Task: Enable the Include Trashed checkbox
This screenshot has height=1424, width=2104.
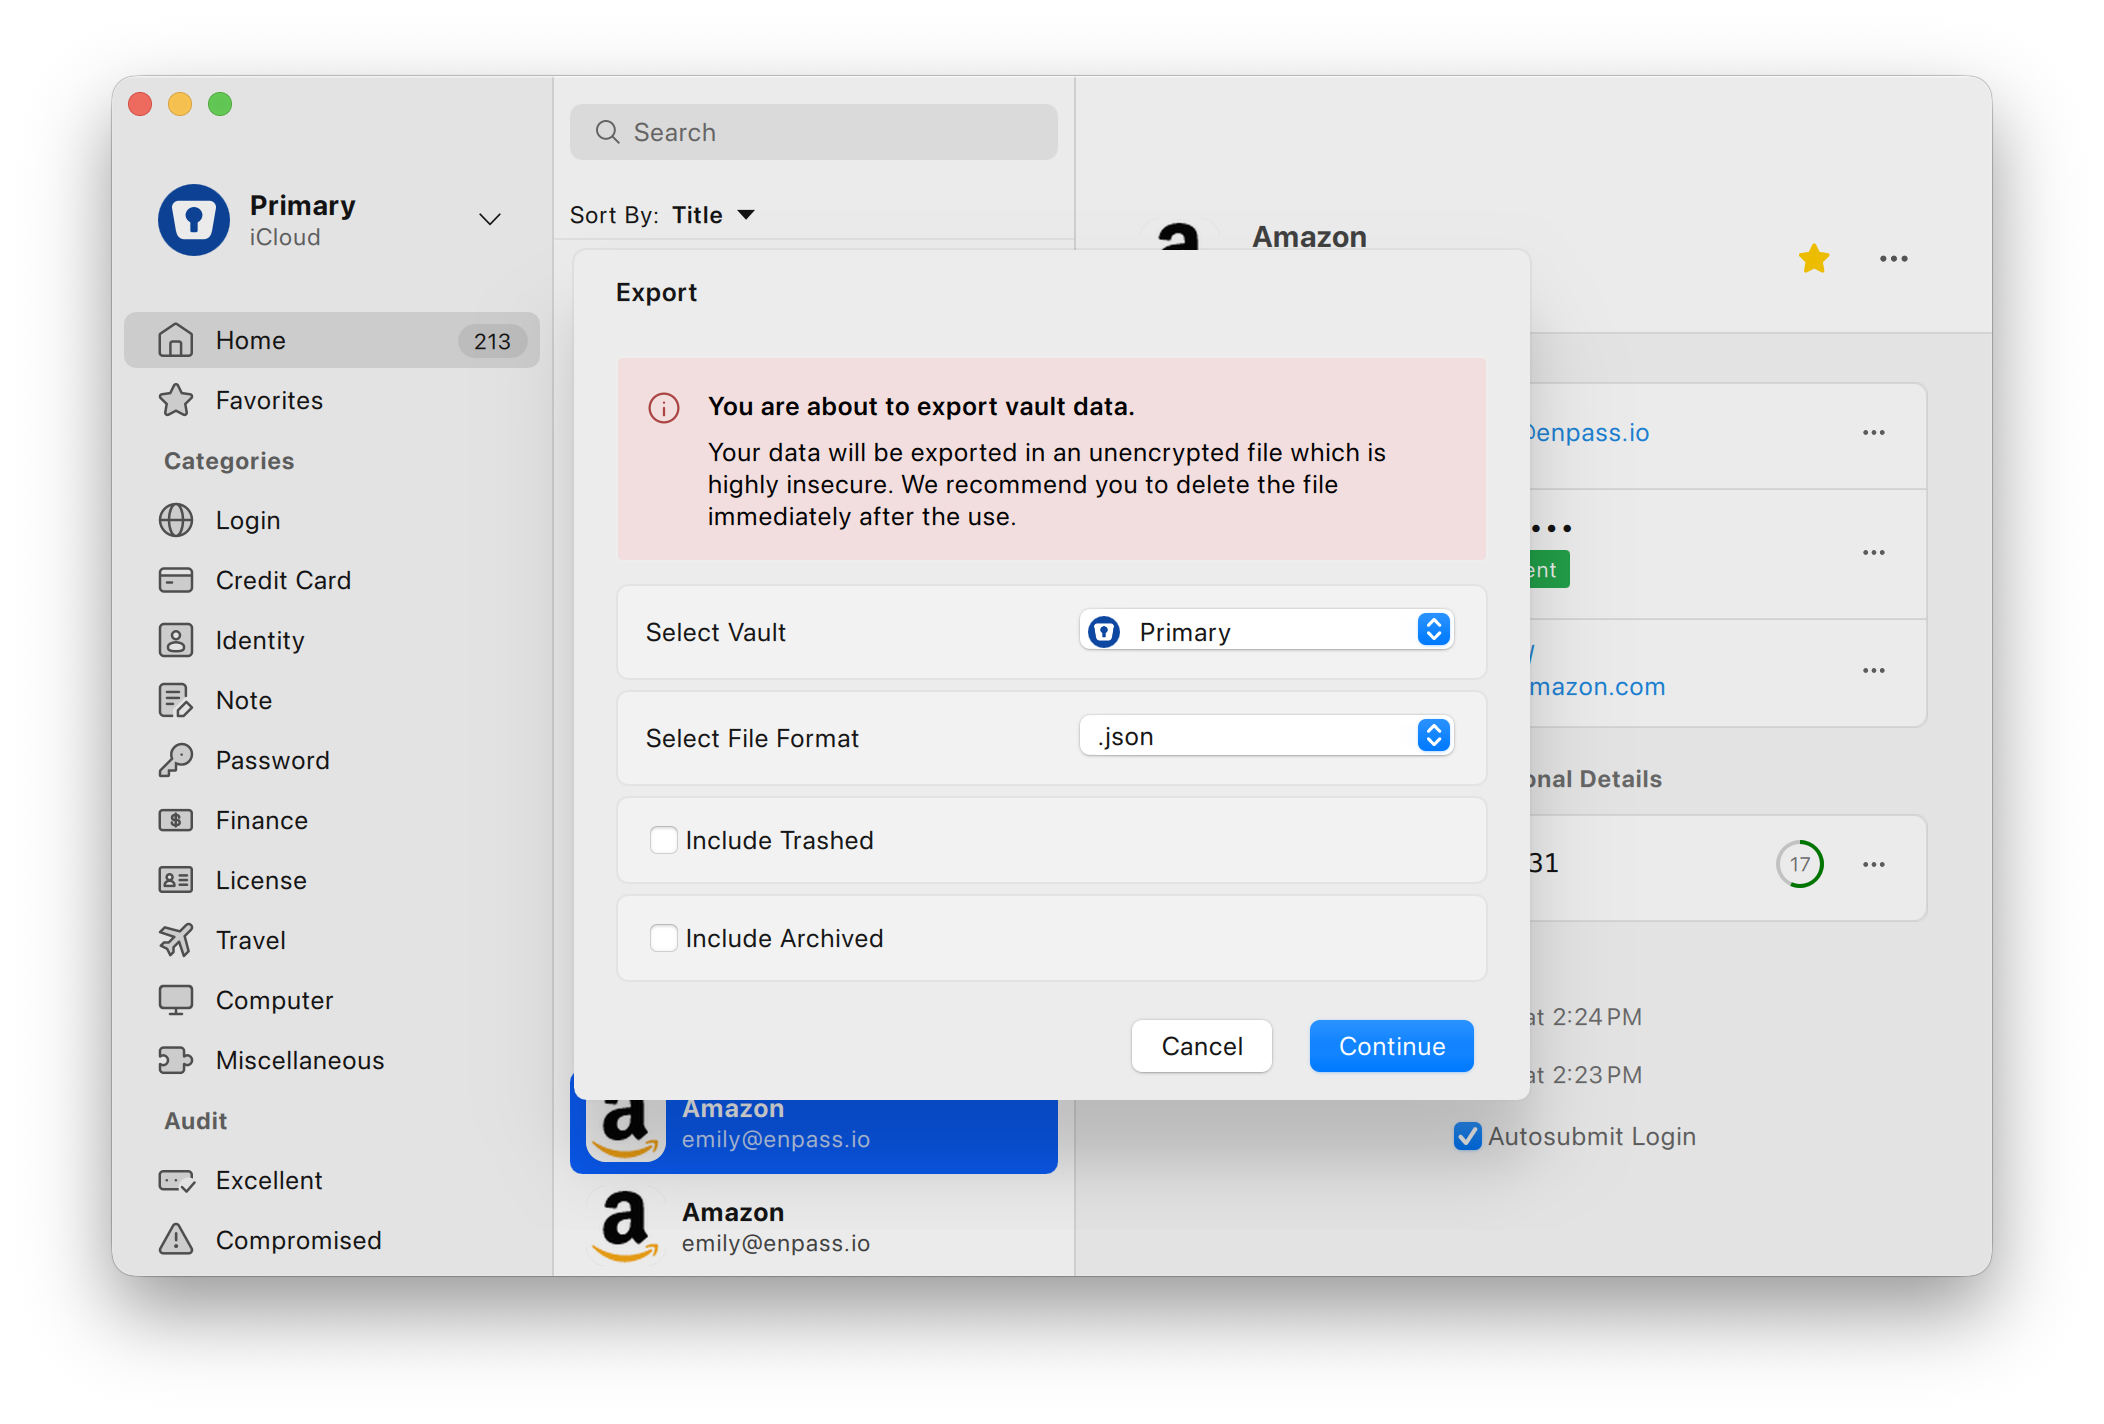Action: pyautogui.click(x=664, y=840)
